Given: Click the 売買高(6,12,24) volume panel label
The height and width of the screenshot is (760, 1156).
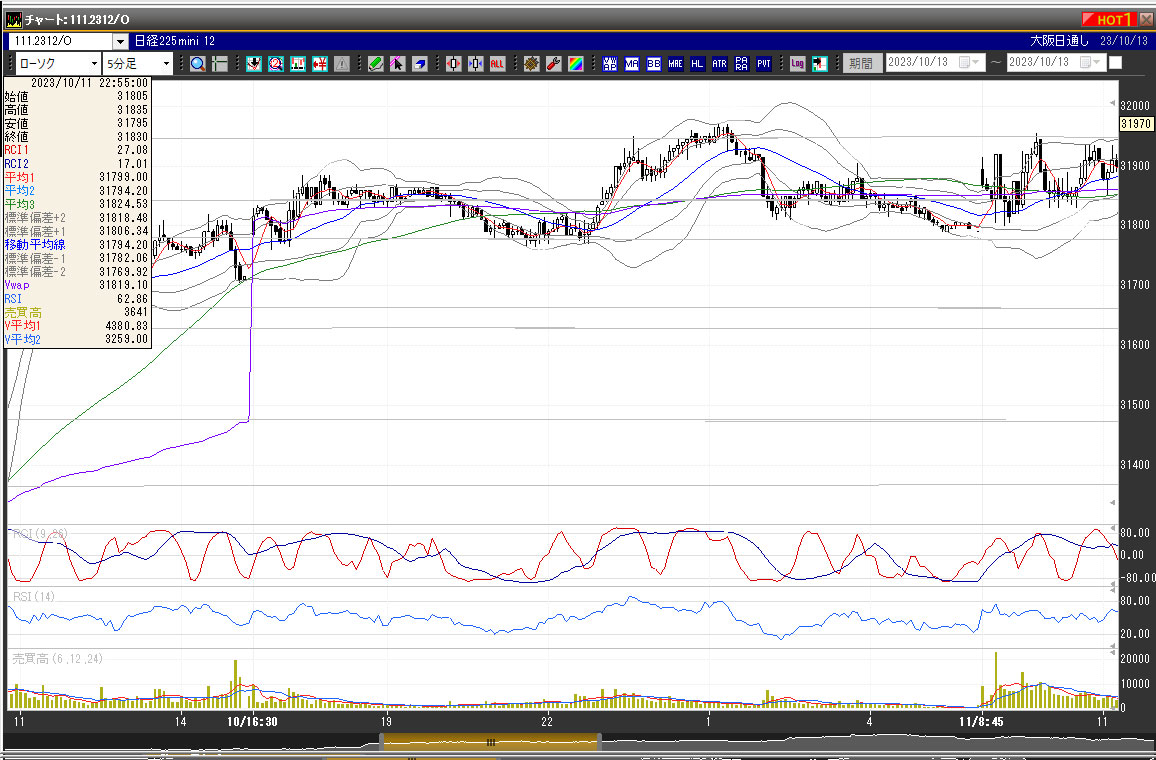Looking at the screenshot, I should [58, 659].
